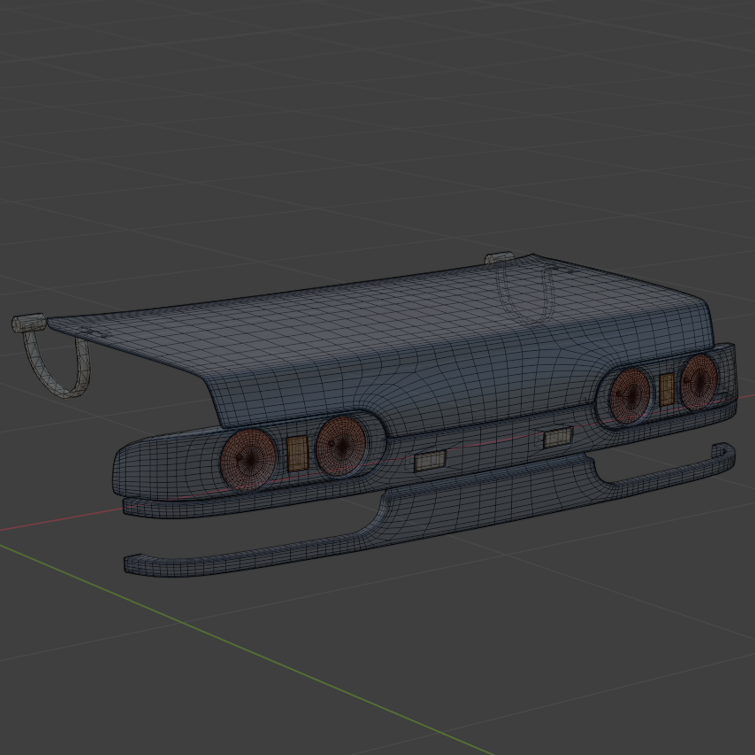The width and height of the screenshot is (755, 755).
Task: Click the amber rectangle between left taillights
Action: pyautogui.click(x=297, y=452)
